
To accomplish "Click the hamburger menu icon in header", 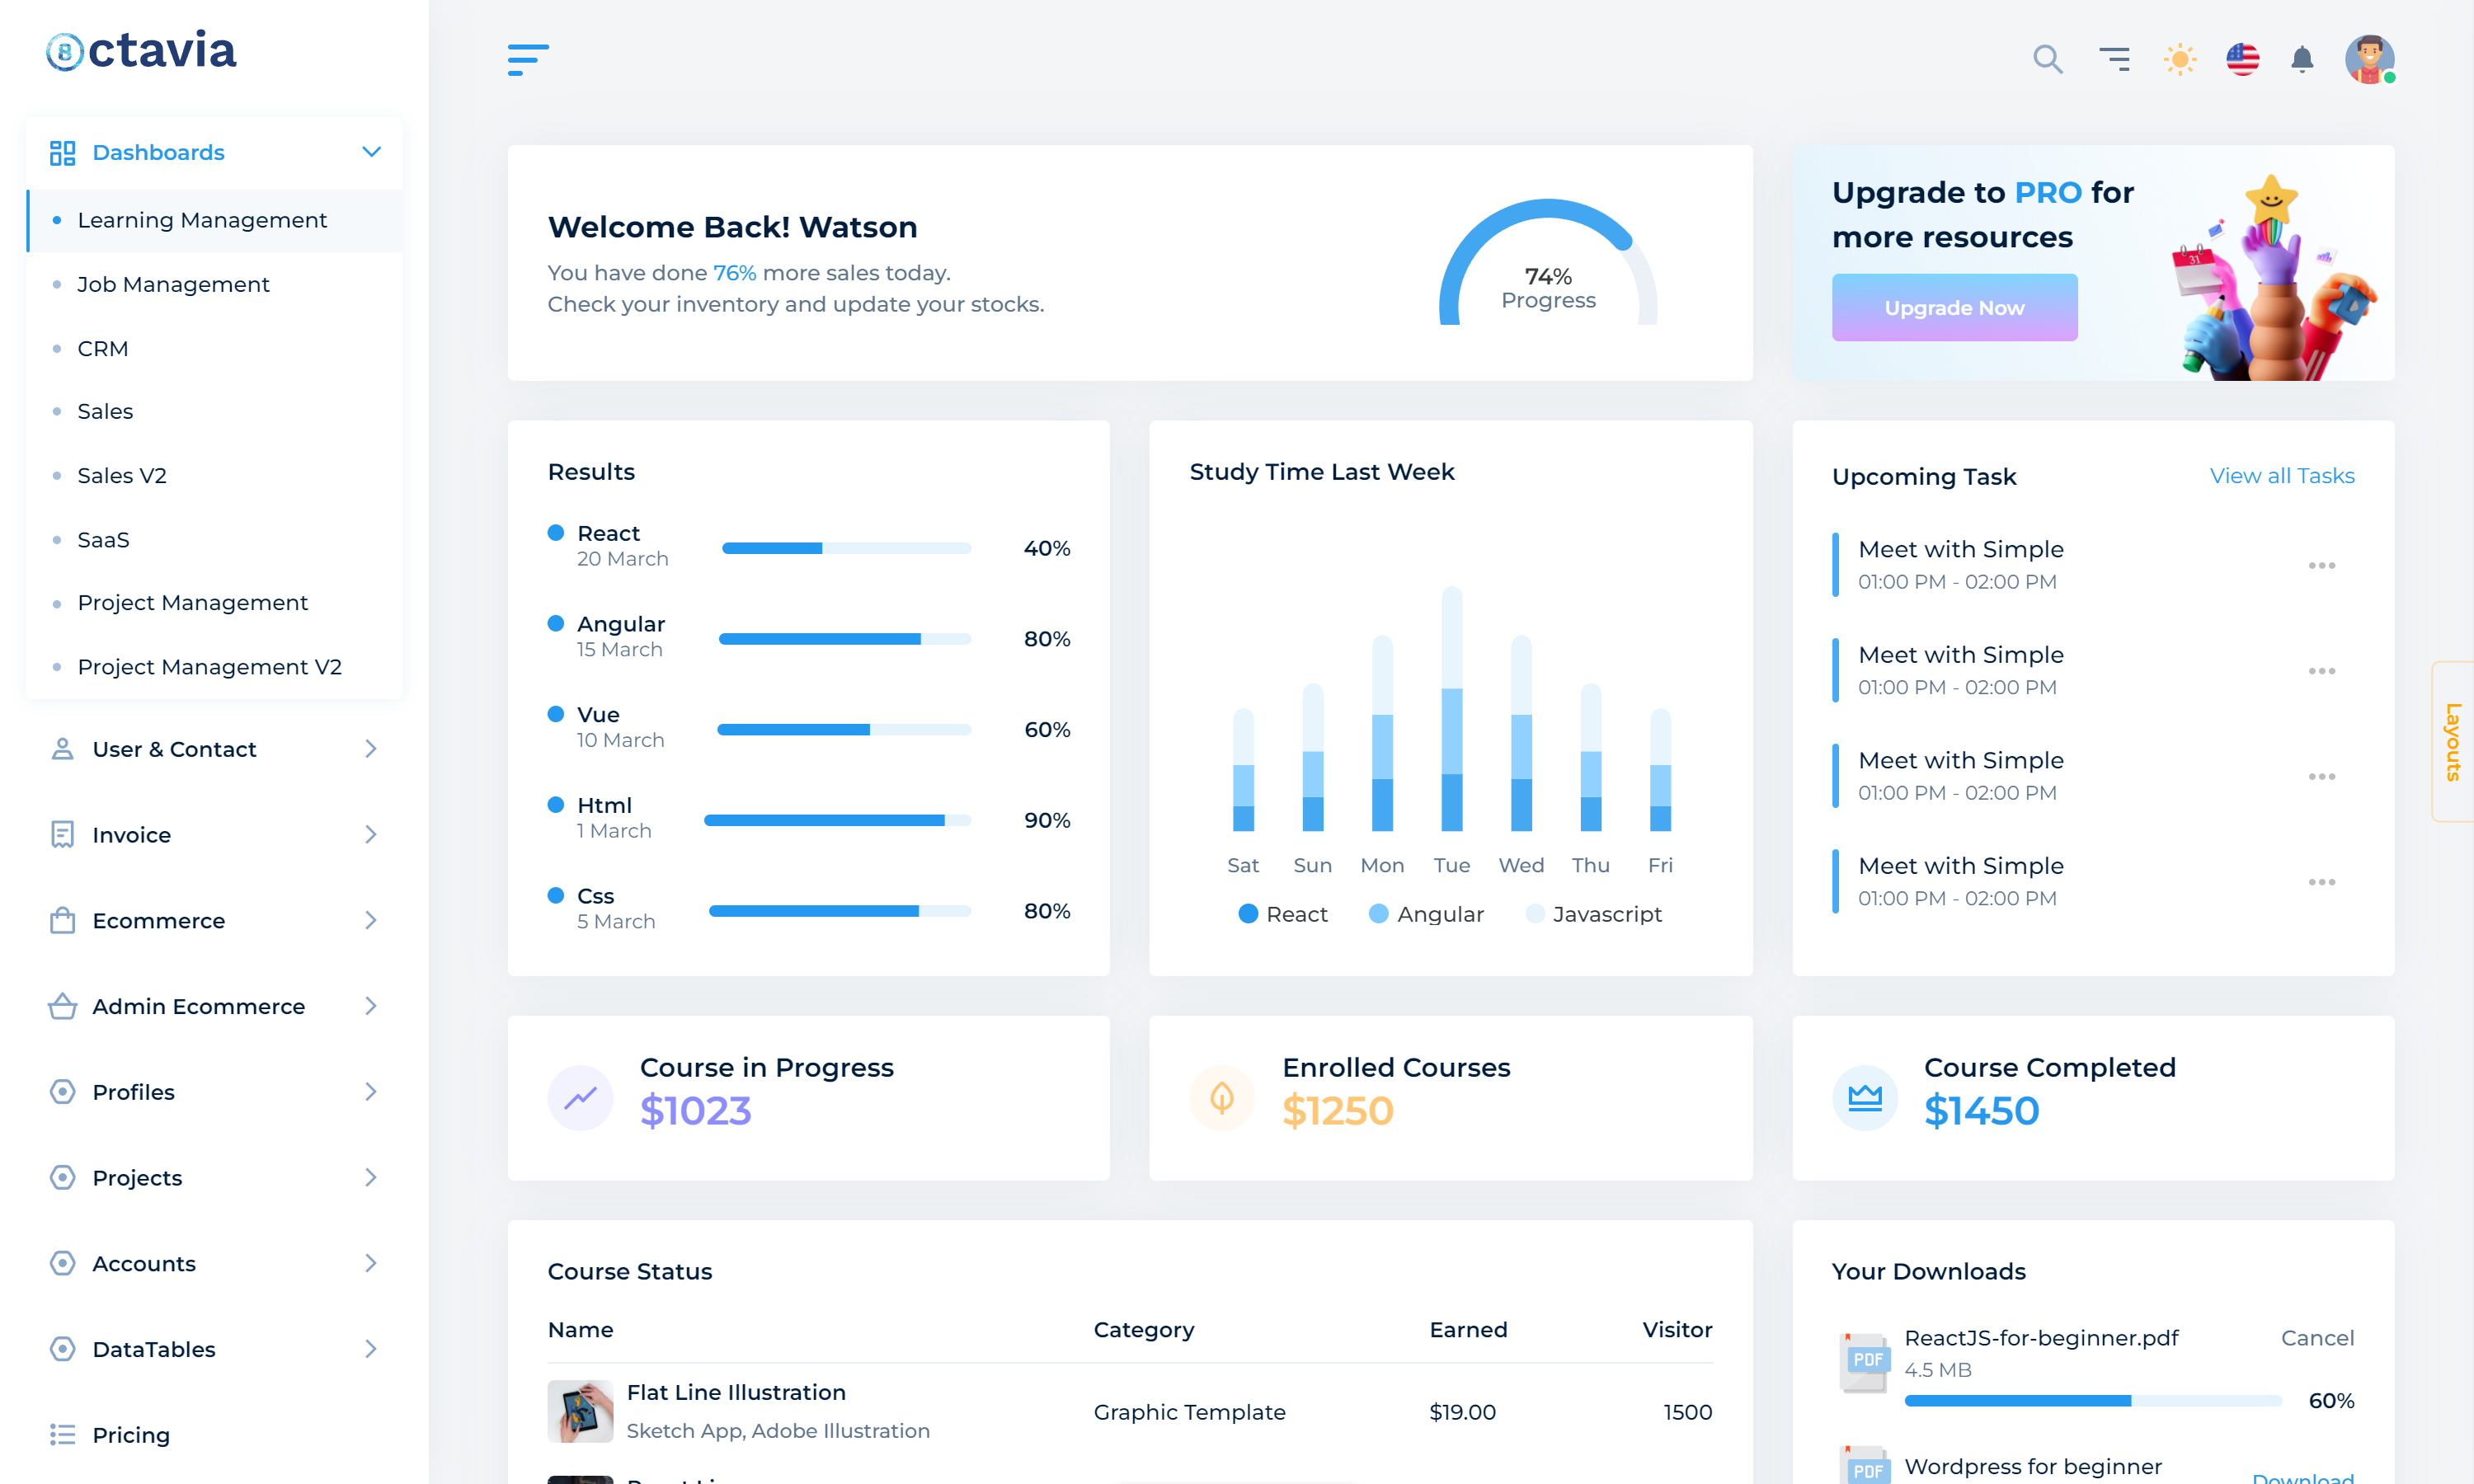I will [528, 59].
